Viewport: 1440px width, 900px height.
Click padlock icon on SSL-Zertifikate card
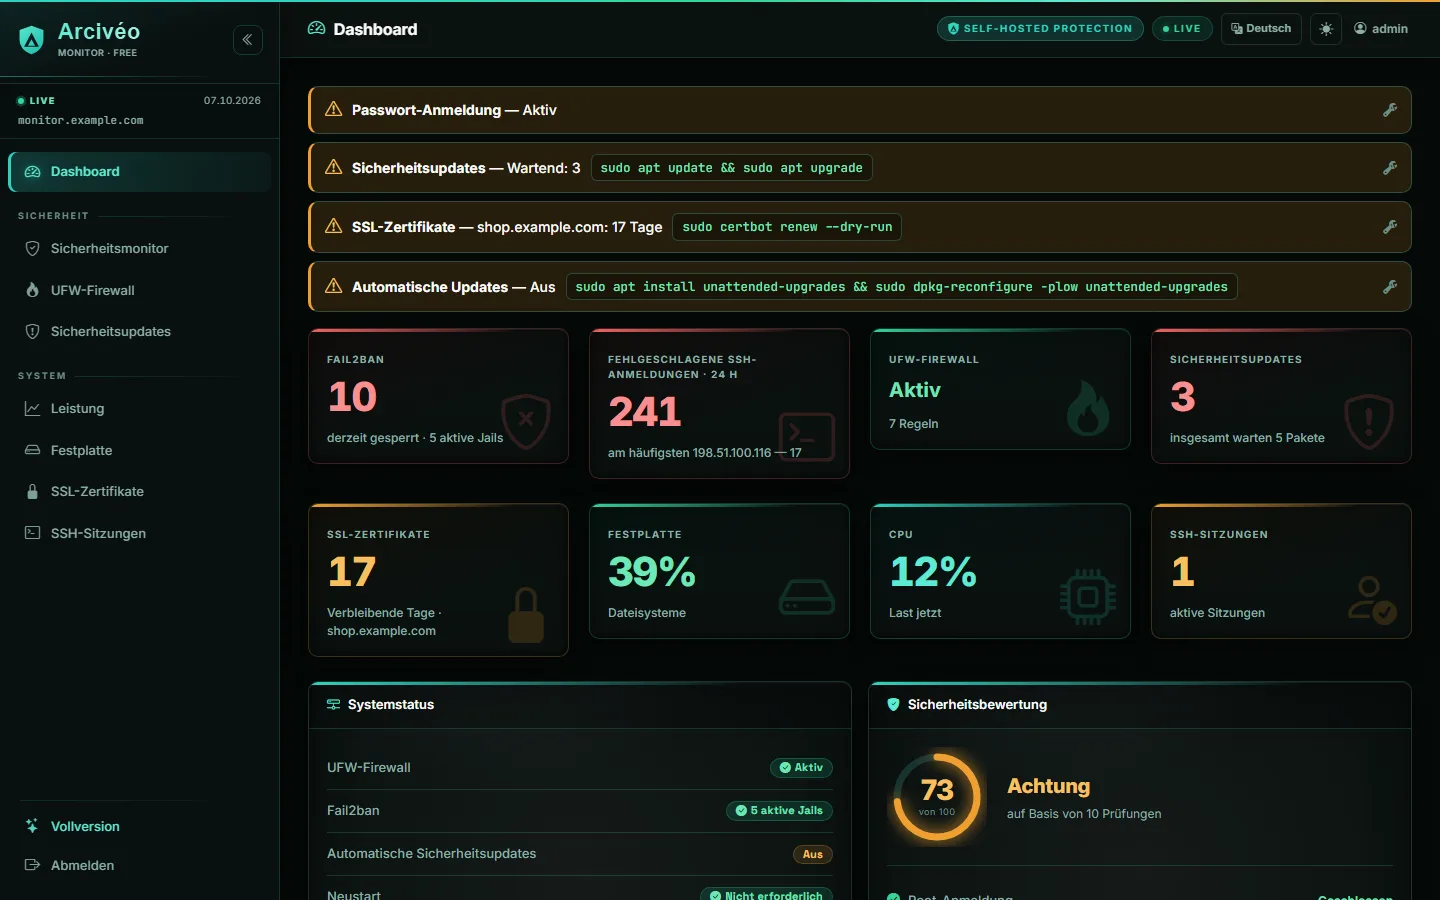(526, 615)
